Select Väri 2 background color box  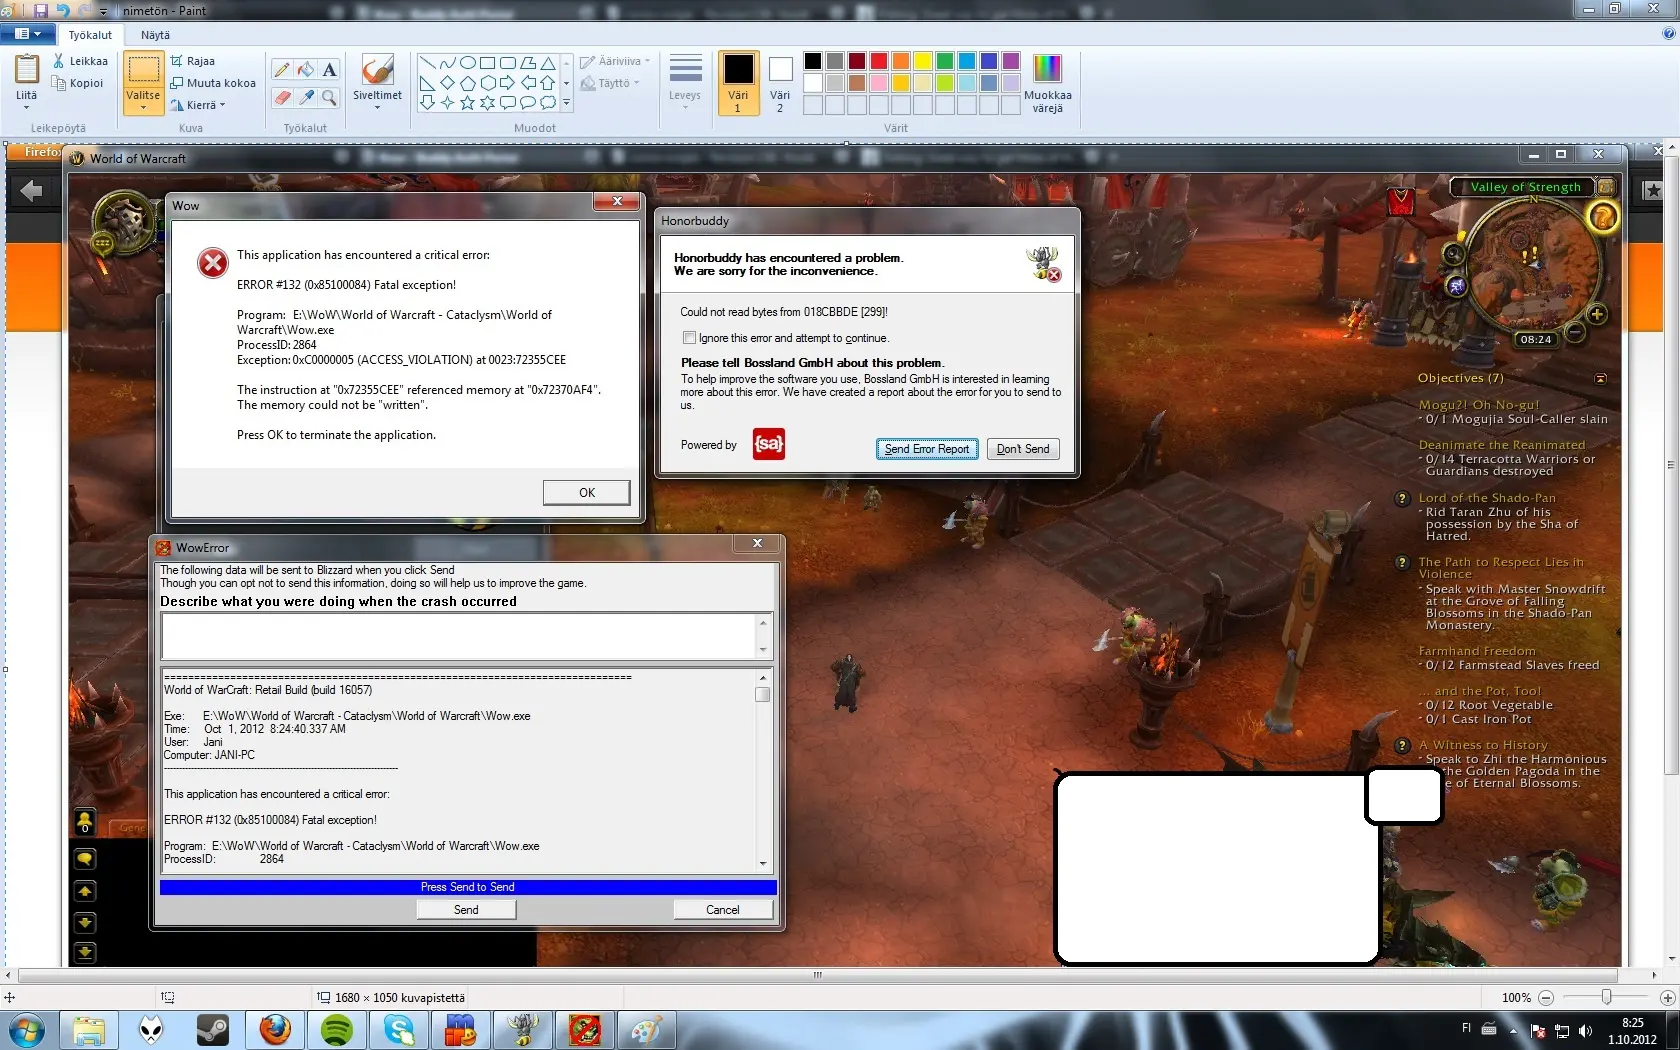pyautogui.click(x=780, y=83)
